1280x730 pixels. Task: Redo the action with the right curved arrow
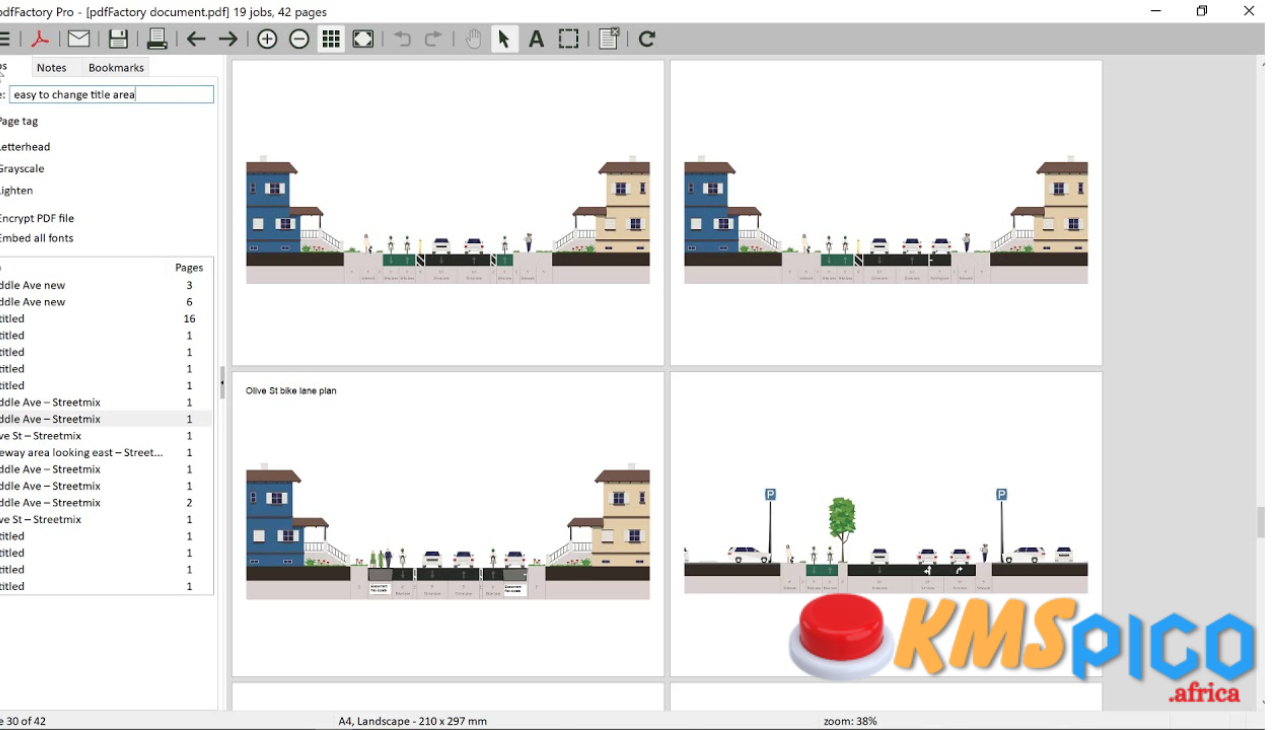[433, 39]
